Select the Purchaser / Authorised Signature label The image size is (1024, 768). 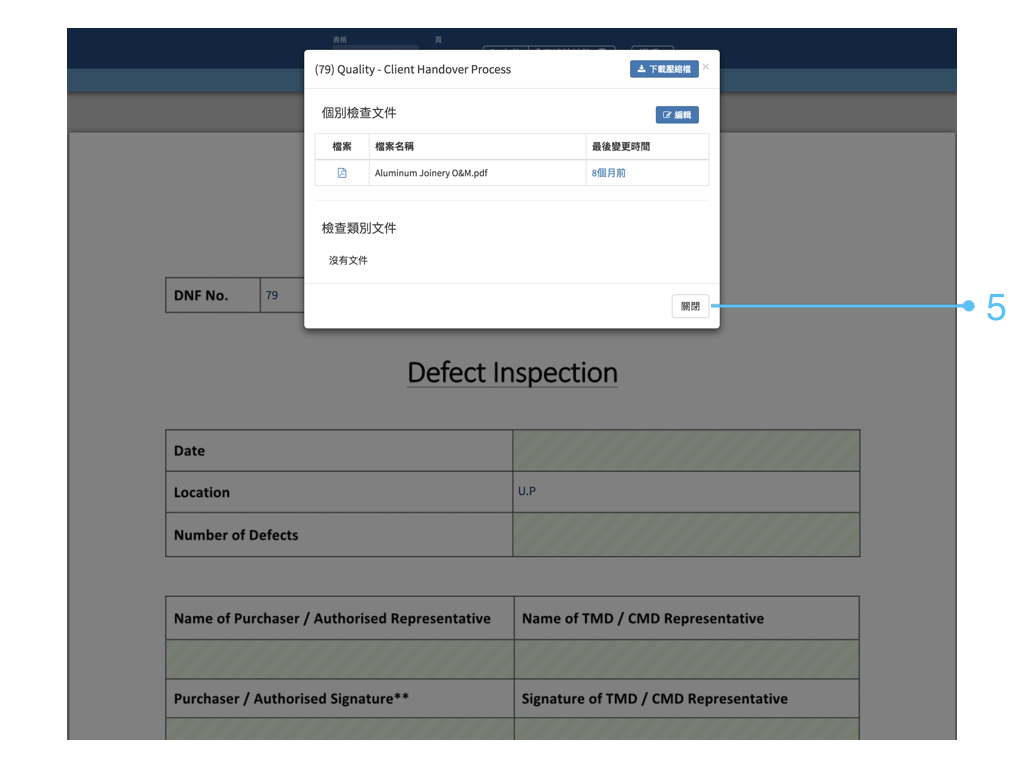[291, 699]
